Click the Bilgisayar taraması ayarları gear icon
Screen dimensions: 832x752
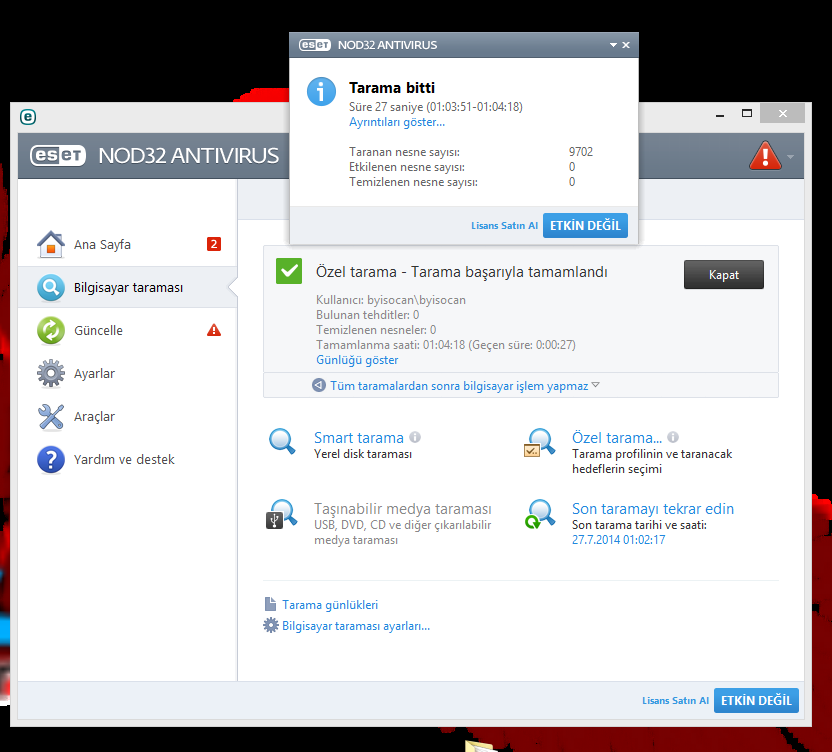click(271, 625)
